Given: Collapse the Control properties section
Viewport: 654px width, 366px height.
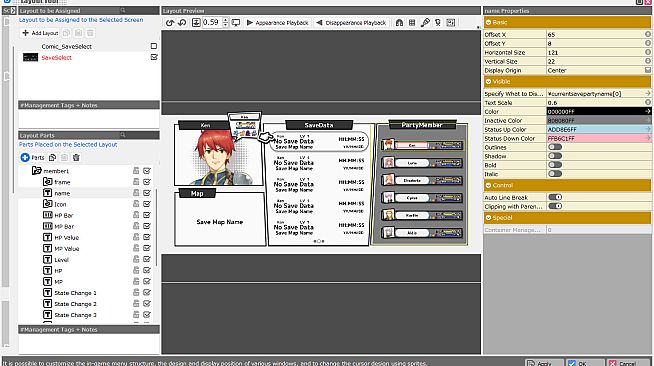Looking at the screenshot, I should click(x=488, y=185).
